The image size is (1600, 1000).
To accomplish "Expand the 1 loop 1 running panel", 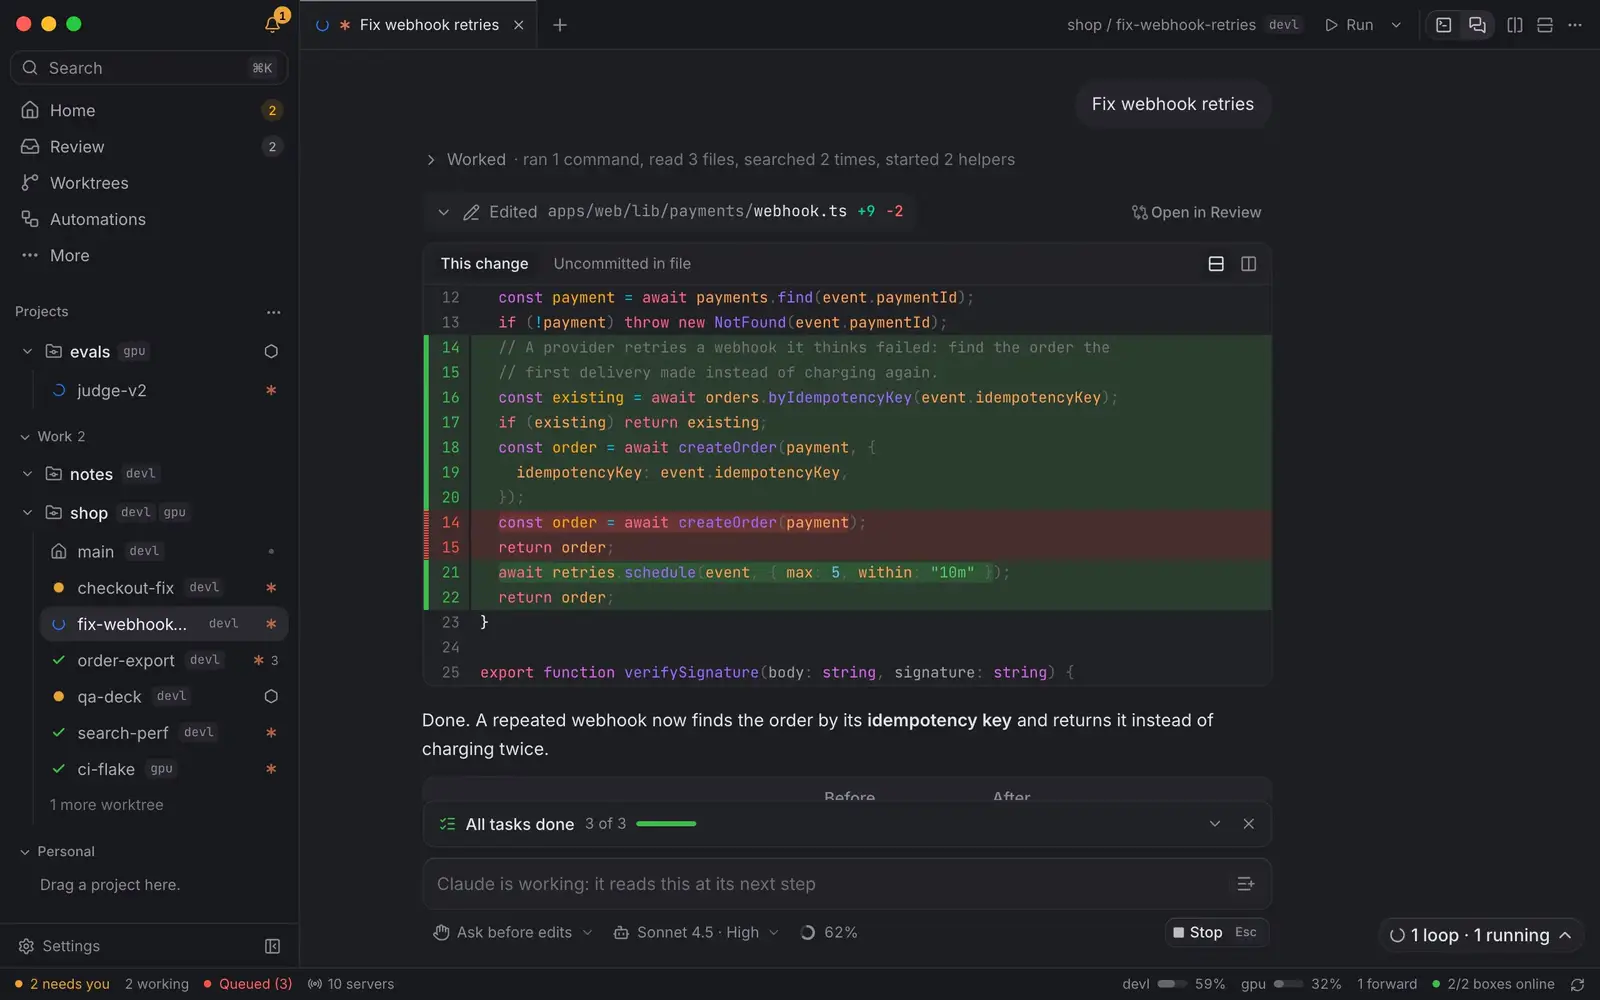I will tap(1481, 935).
